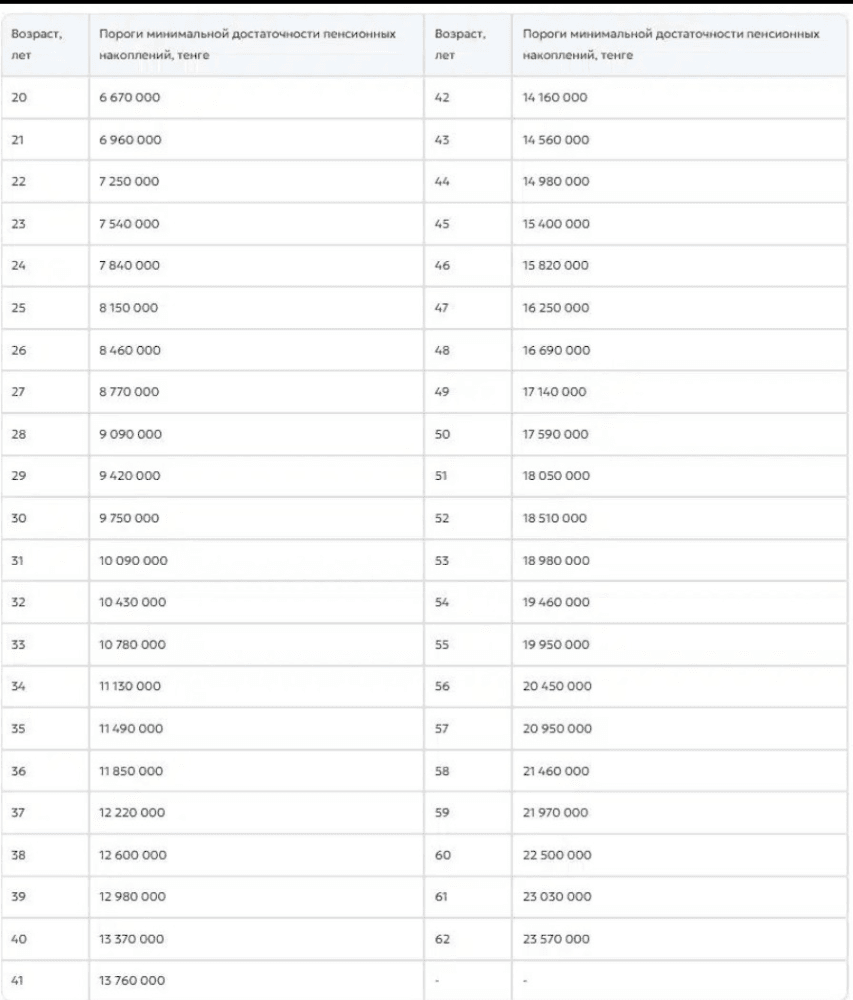853x1000 pixels.
Task: Click the amount 17 590 000
Action: (555, 434)
